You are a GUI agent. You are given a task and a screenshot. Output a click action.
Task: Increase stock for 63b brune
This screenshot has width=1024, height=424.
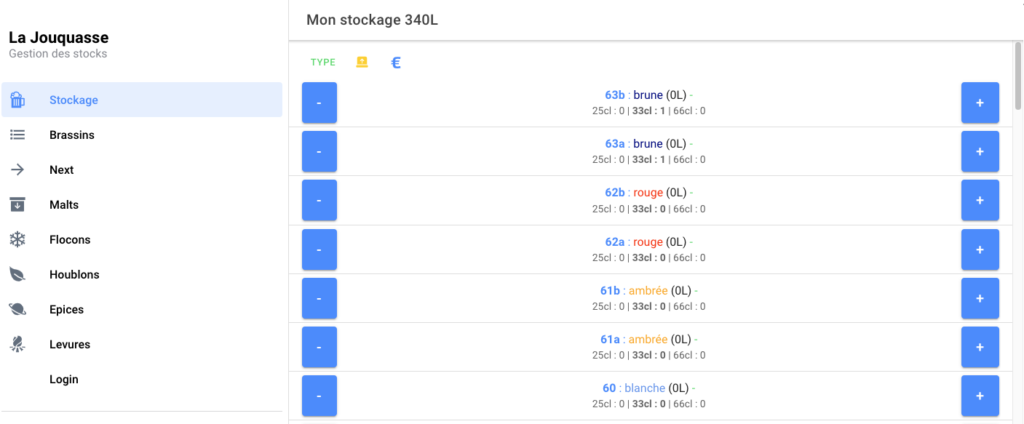980,103
